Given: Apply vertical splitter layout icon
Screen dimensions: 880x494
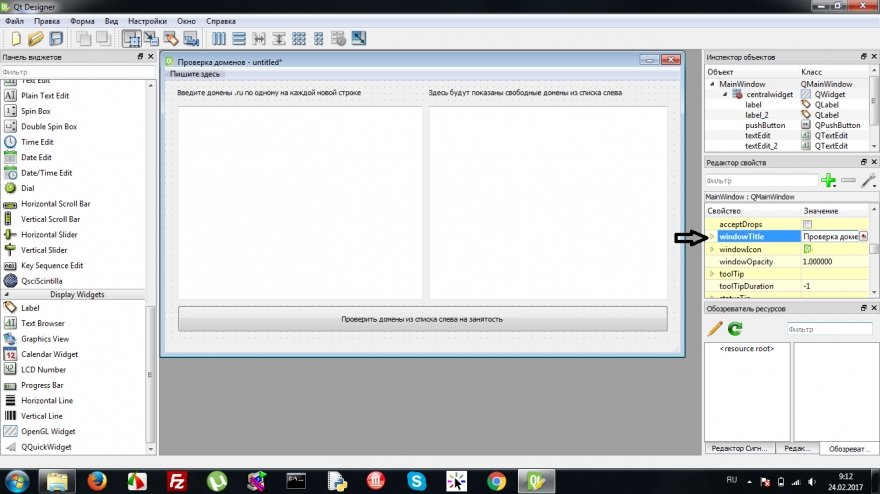Looking at the screenshot, I should tap(279, 39).
